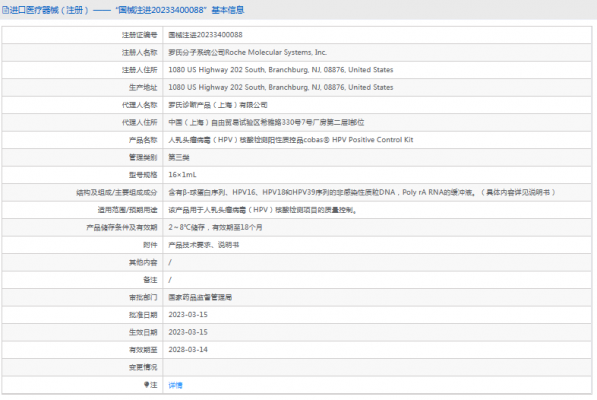Viewport: 597px width, 400px height.
Task: Open the 详情 details link
Action: [175, 385]
